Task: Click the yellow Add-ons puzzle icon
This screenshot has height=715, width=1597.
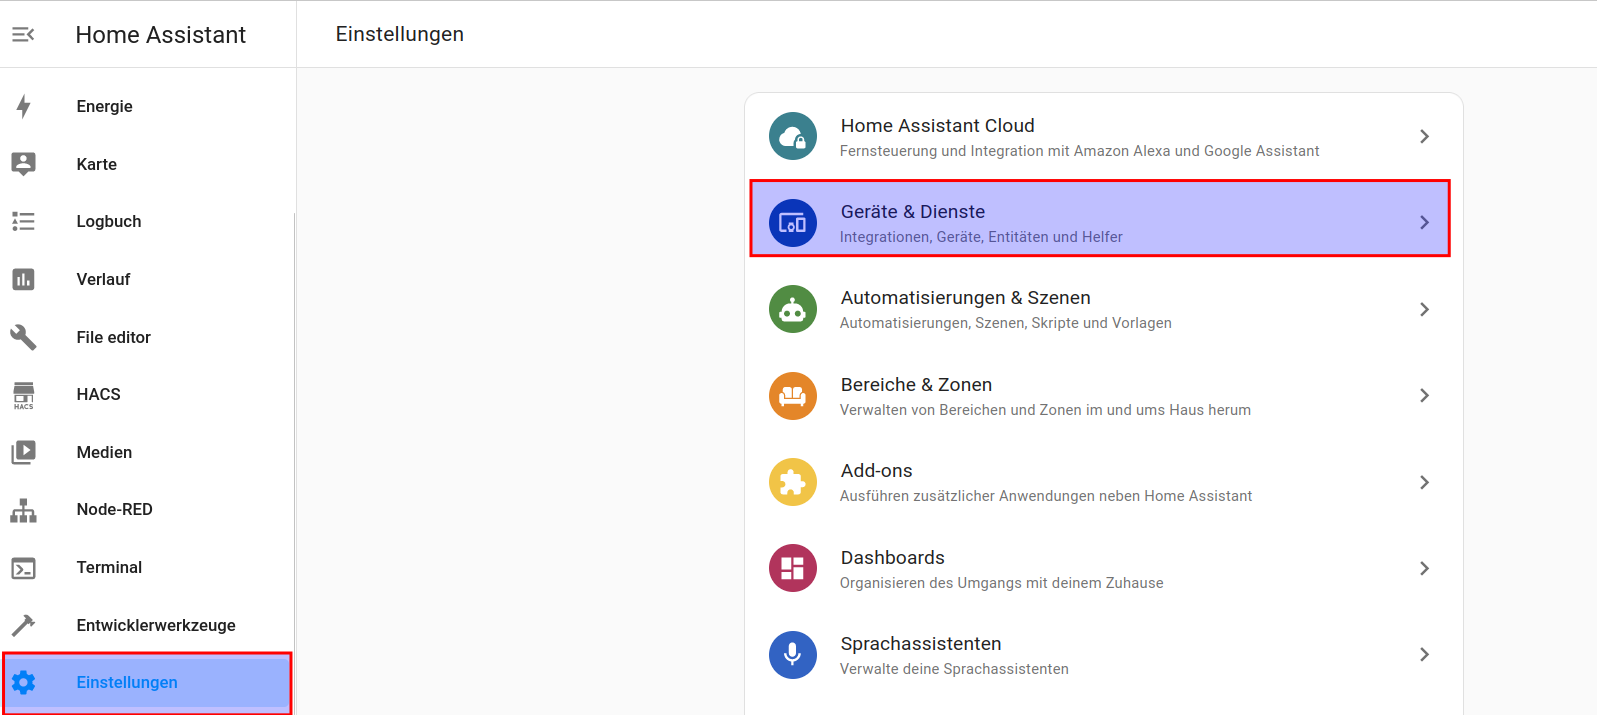Action: click(792, 482)
